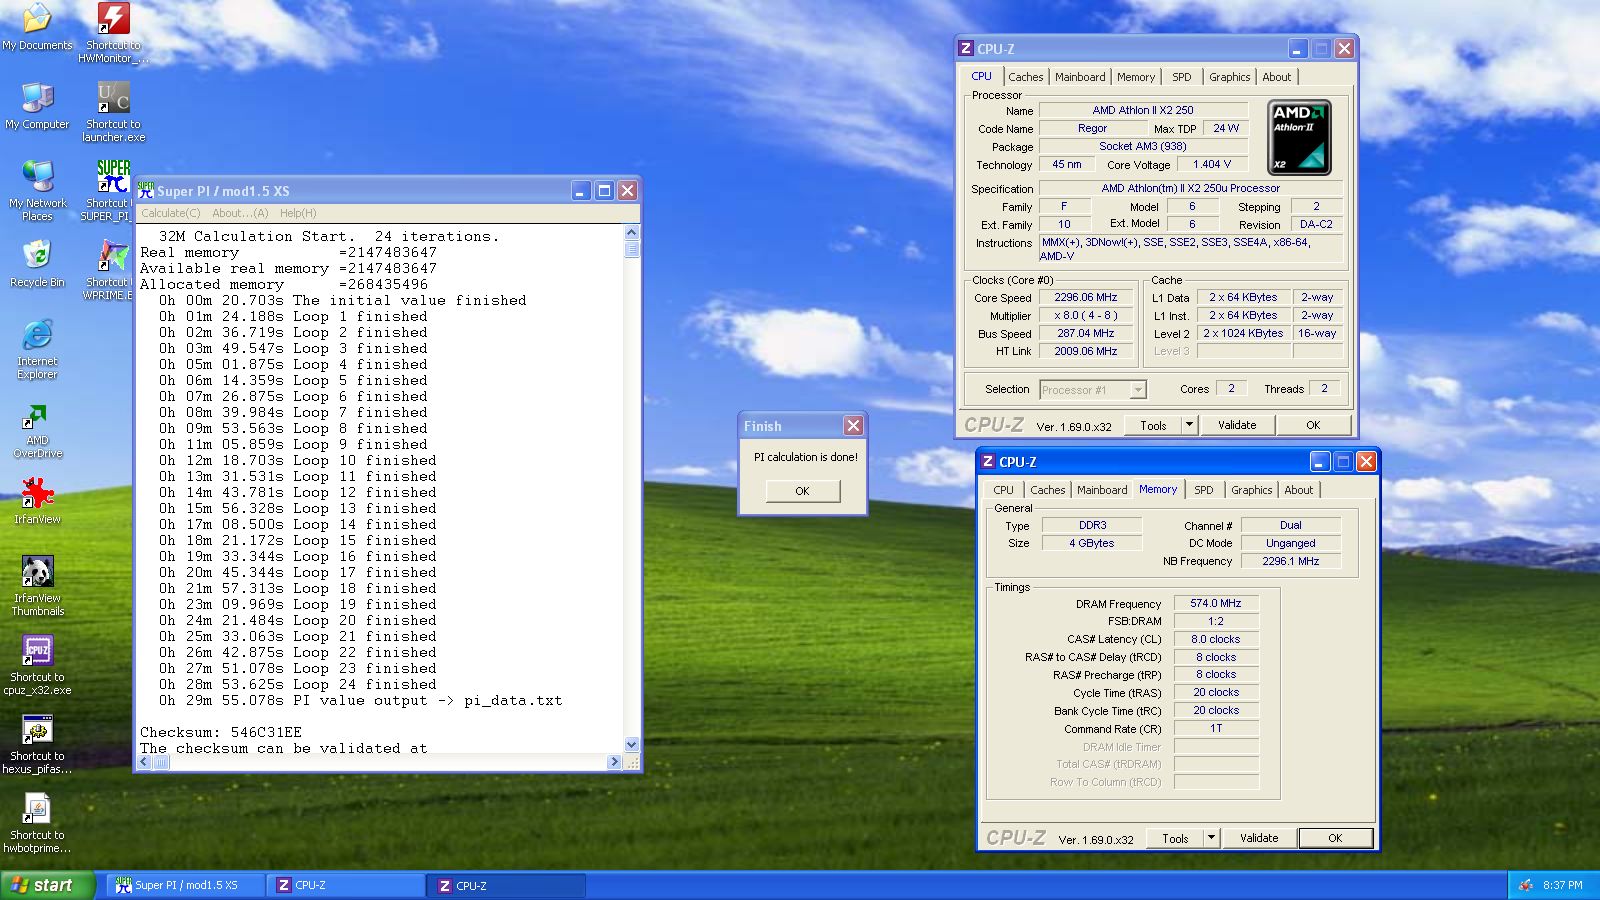Open the HWMonitor shortcut icon

pyautogui.click(x=113, y=19)
